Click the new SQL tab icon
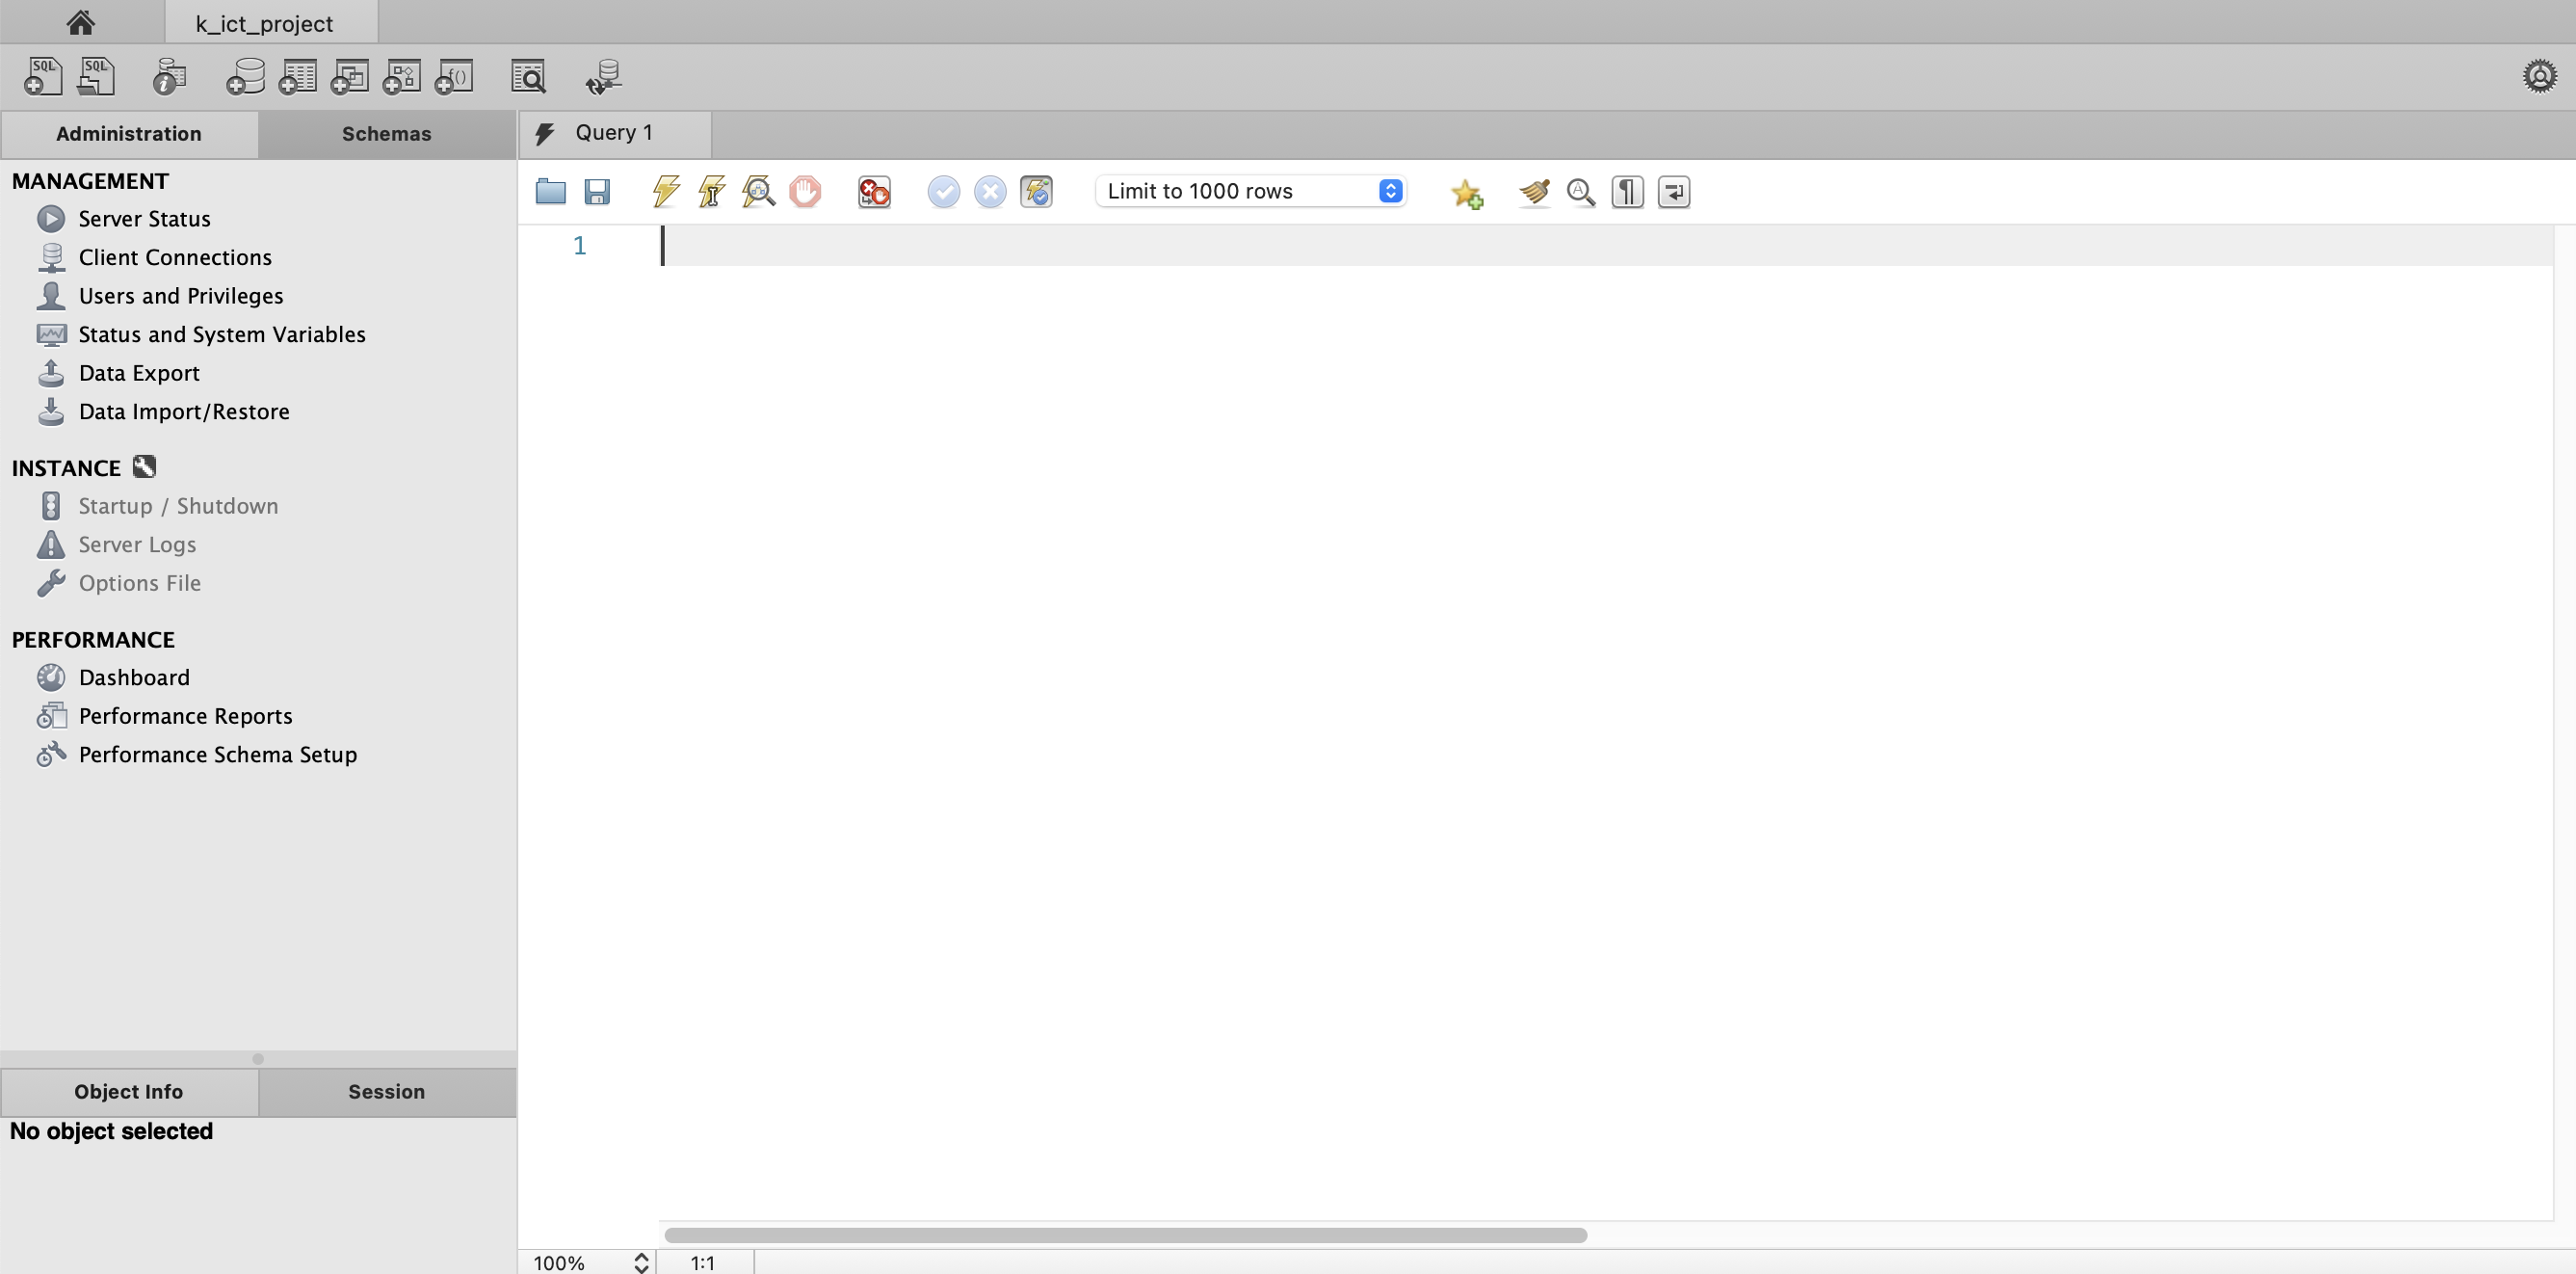The width and height of the screenshot is (2576, 1274). [x=43, y=76]
